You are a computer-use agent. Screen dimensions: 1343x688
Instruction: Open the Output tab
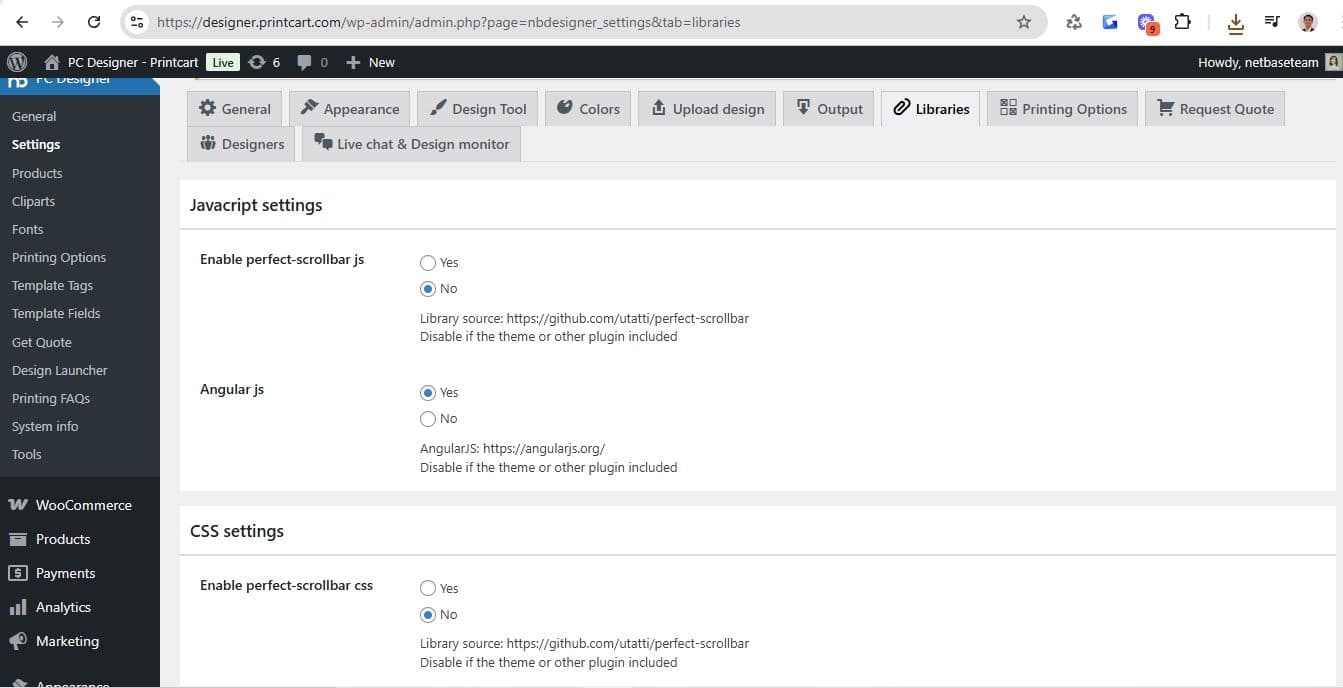(x=829, y=109)
